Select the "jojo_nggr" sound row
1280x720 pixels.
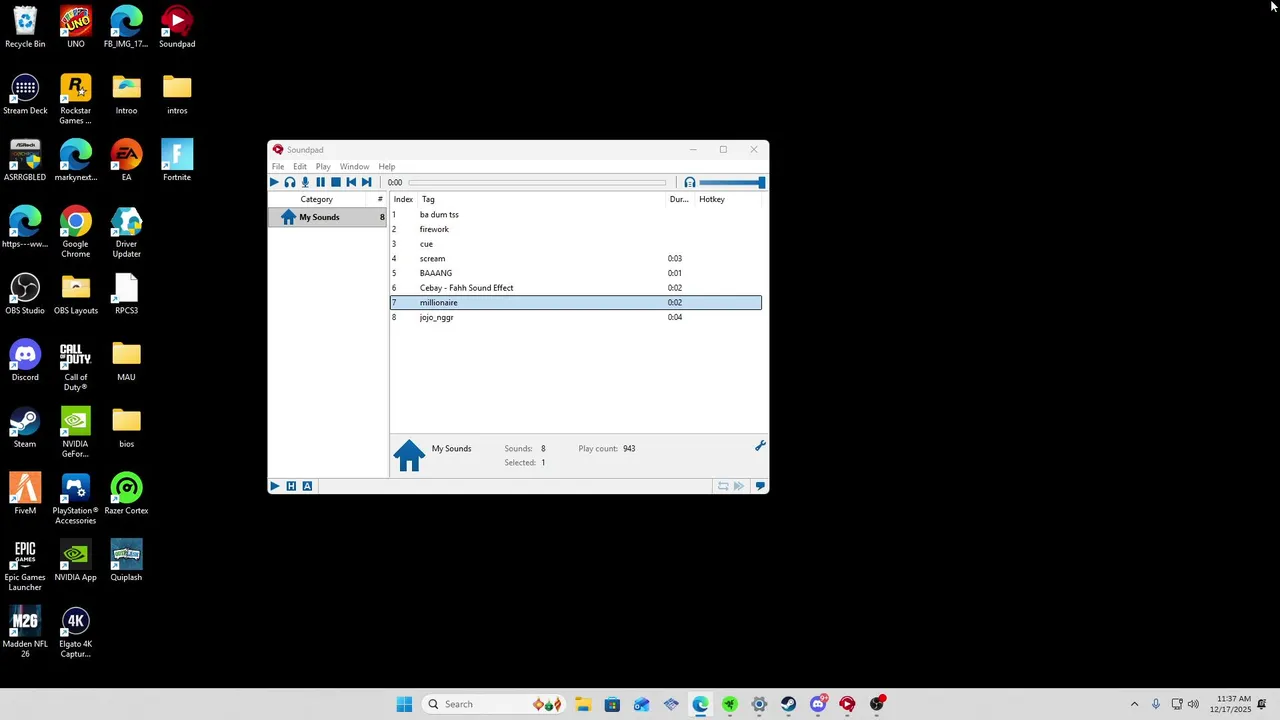(x=576, y=317)
